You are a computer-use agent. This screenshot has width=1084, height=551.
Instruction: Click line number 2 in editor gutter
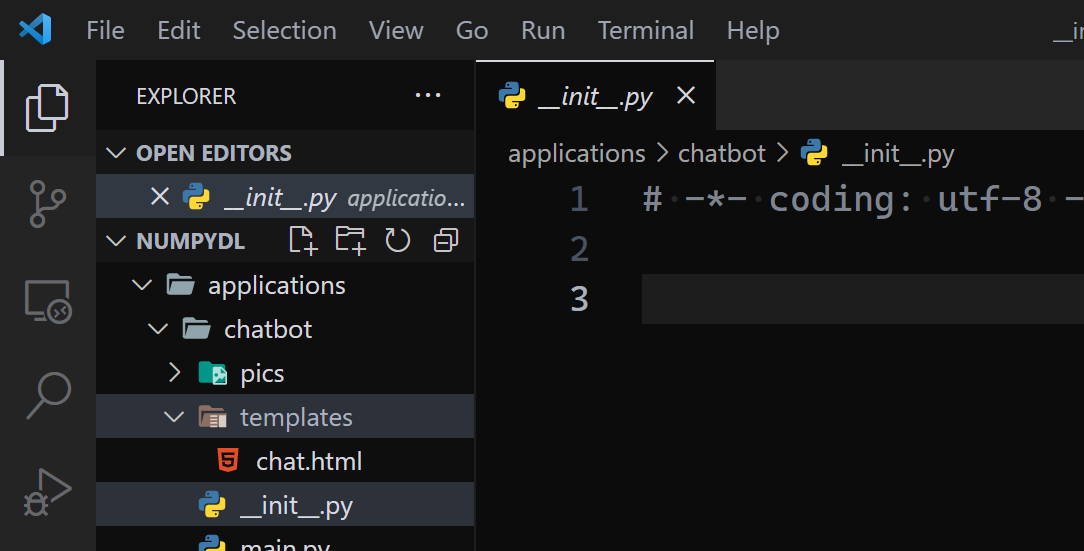(579, 249)
